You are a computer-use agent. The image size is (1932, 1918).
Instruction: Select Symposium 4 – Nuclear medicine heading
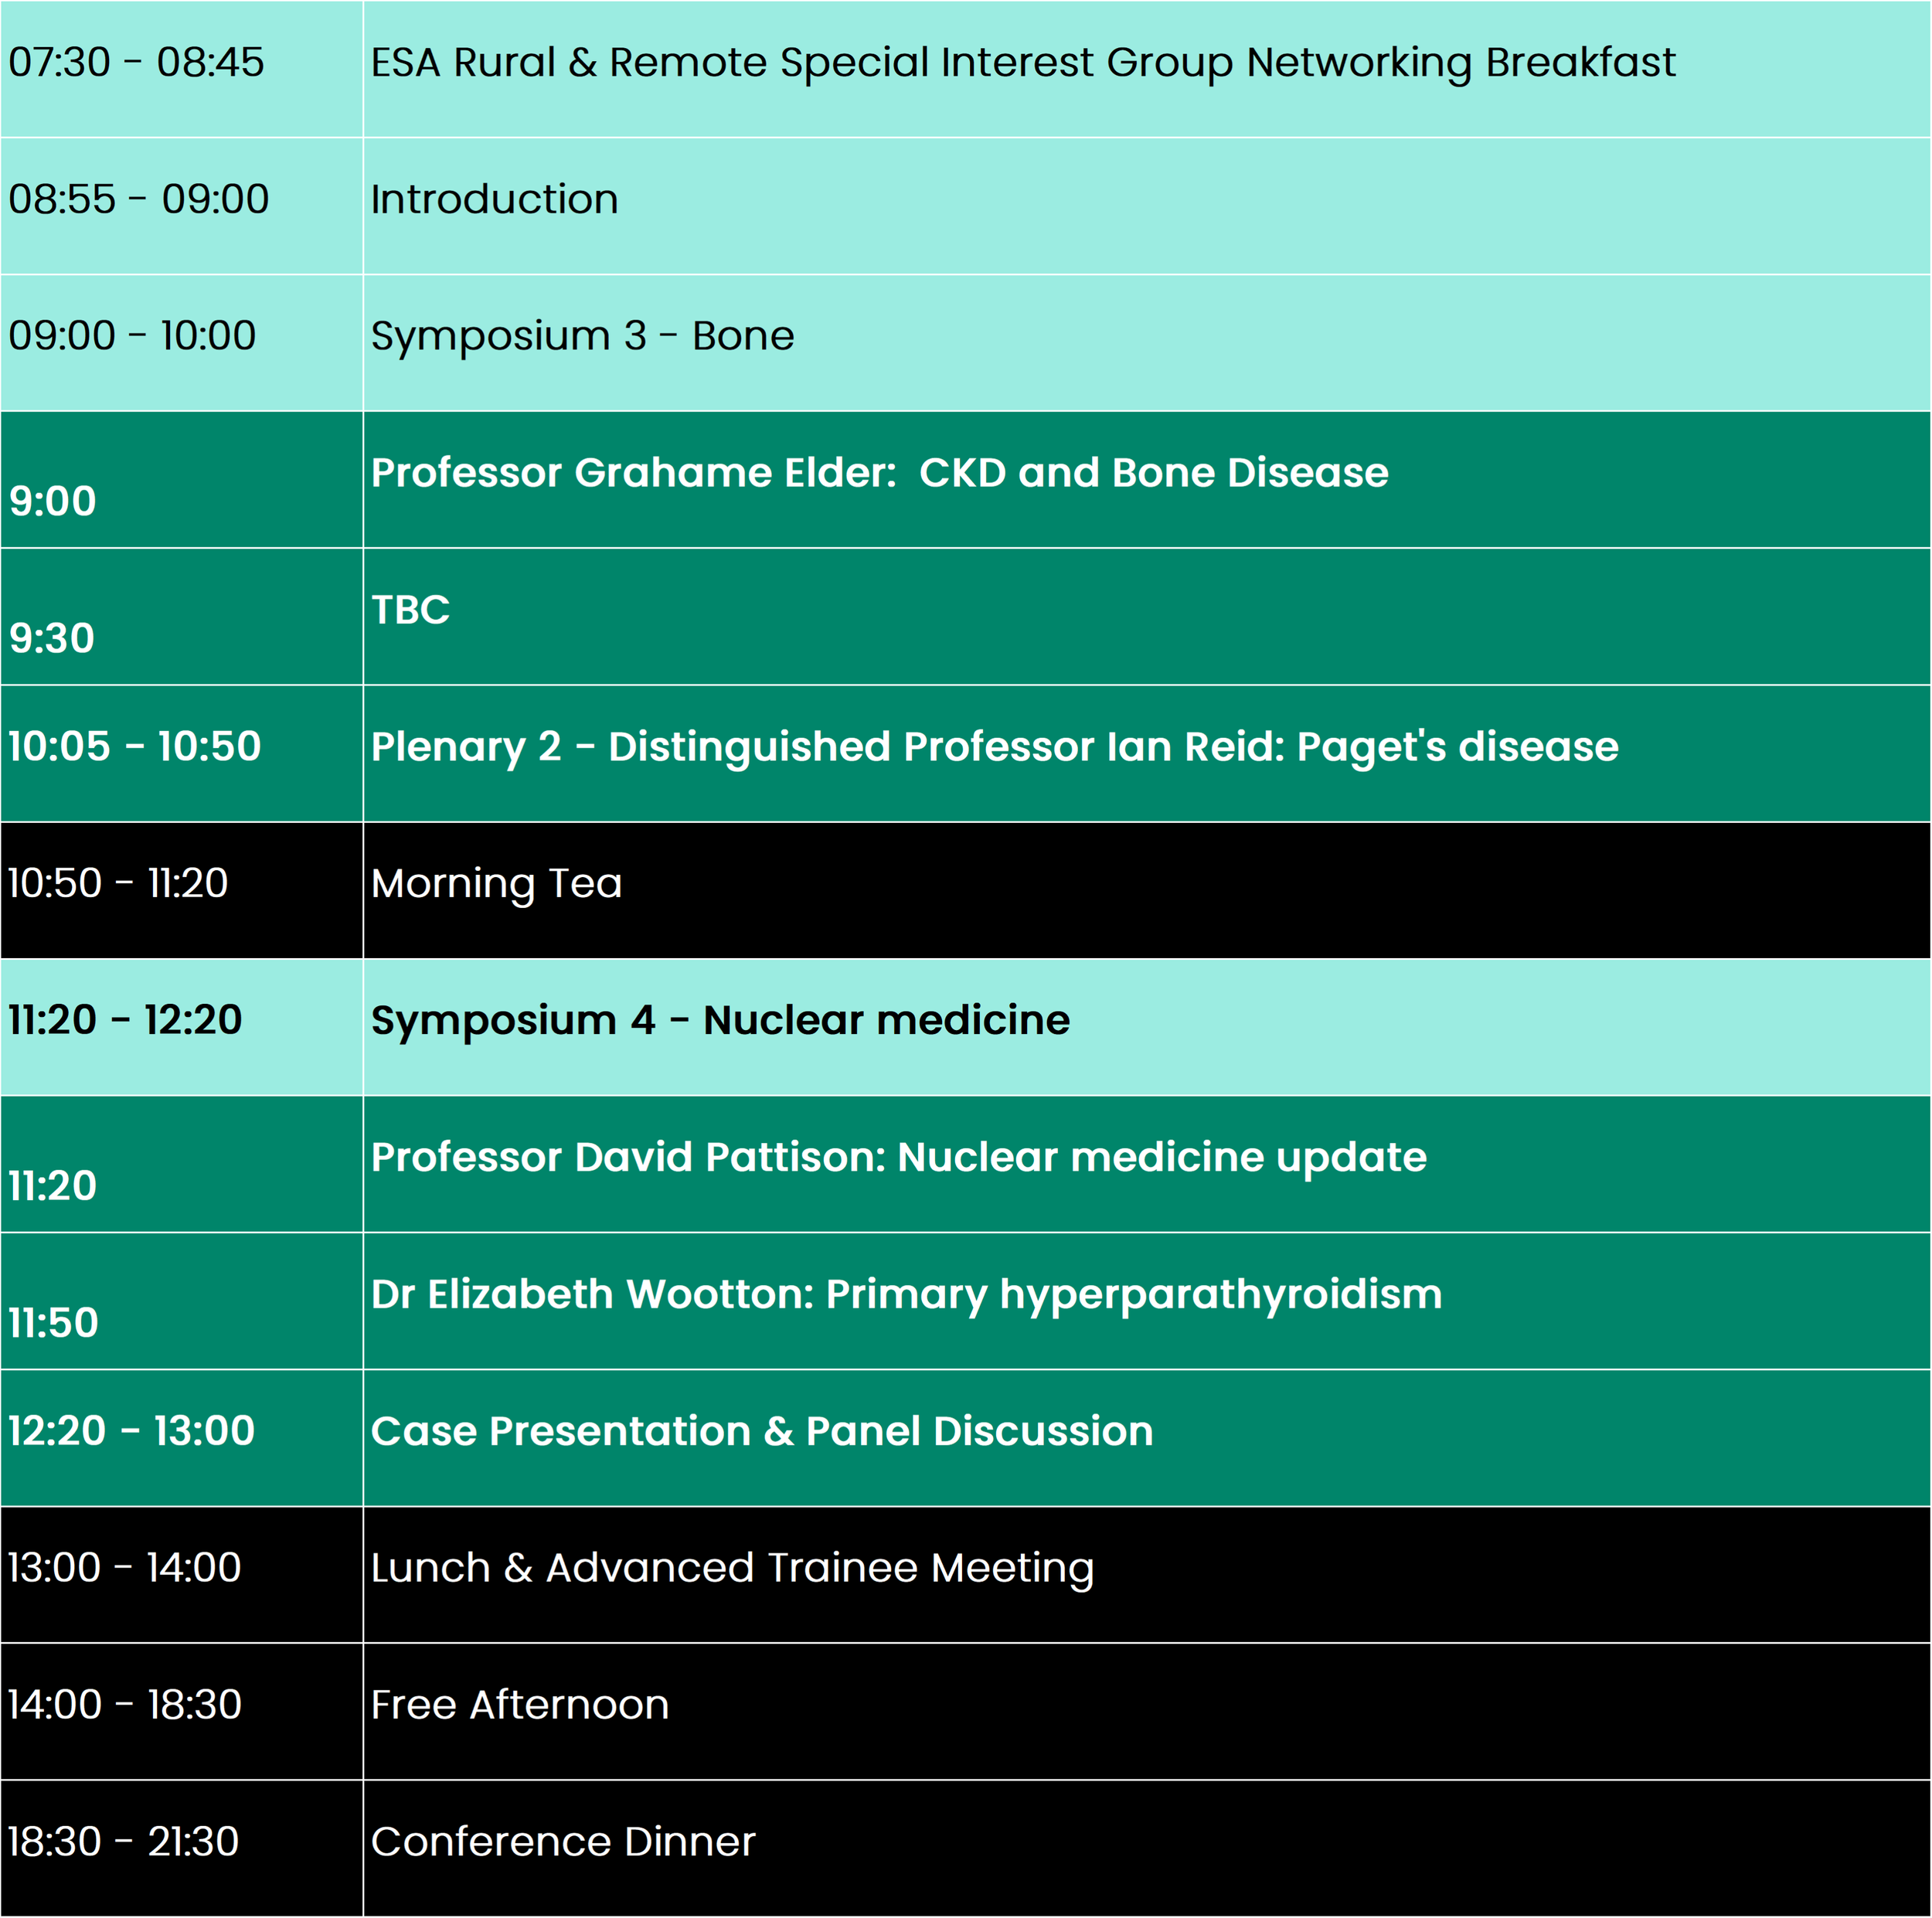(x=720, y=1020)
